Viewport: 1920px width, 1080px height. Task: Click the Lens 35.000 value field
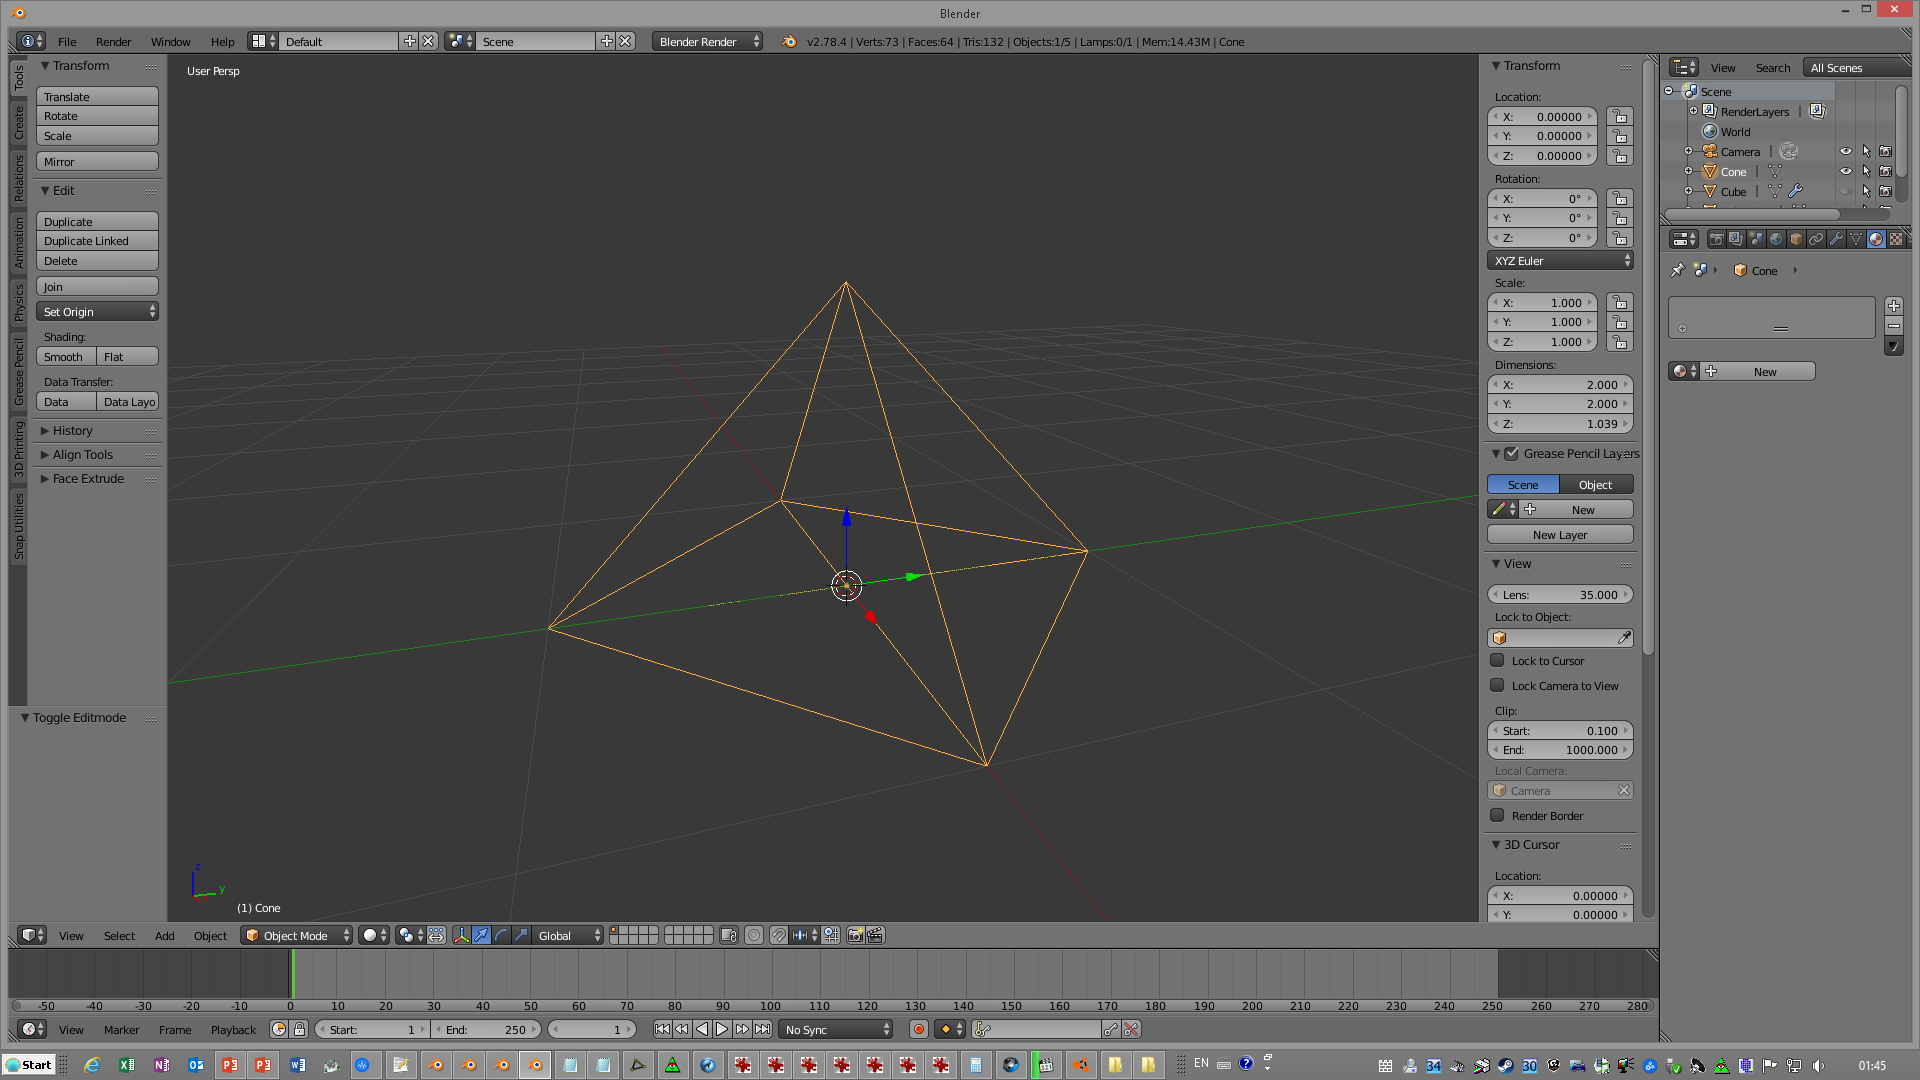1560,594
